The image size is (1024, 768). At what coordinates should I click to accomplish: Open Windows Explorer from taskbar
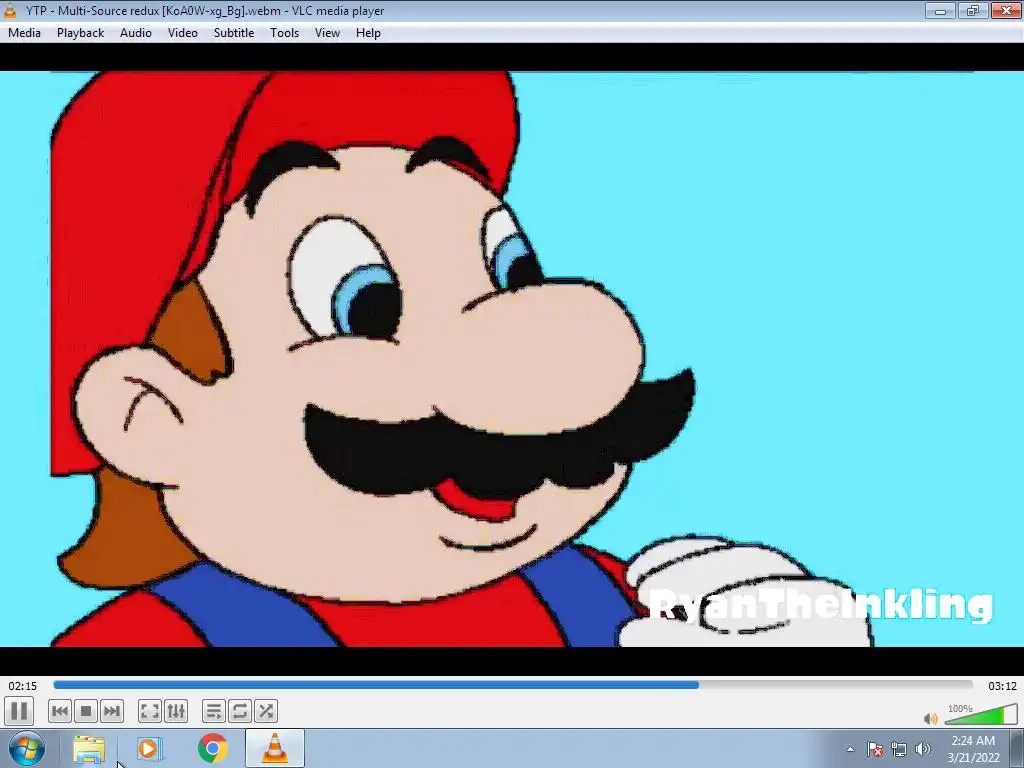[89, 749]
